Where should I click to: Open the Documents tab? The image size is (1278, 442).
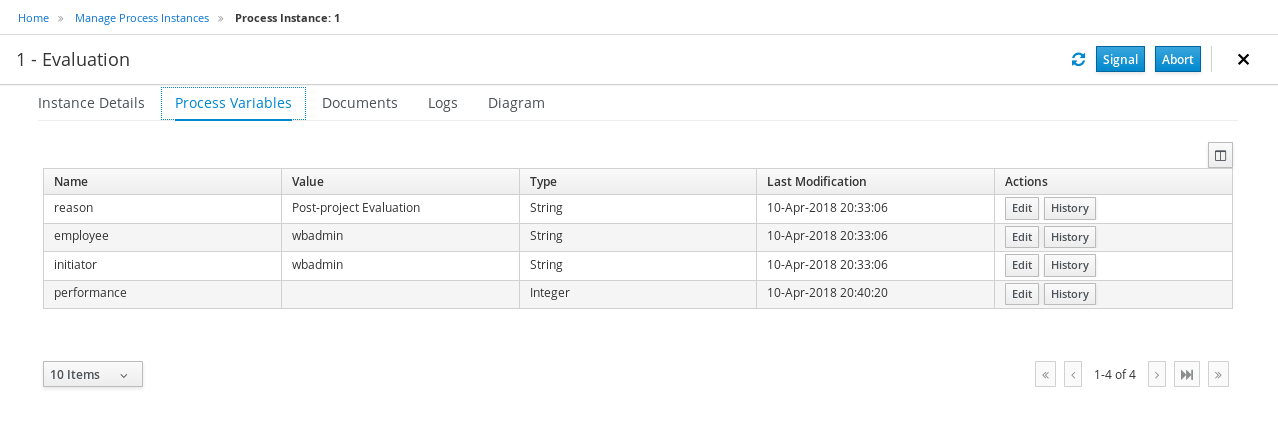pyautogui.click(x=360, y=103)
